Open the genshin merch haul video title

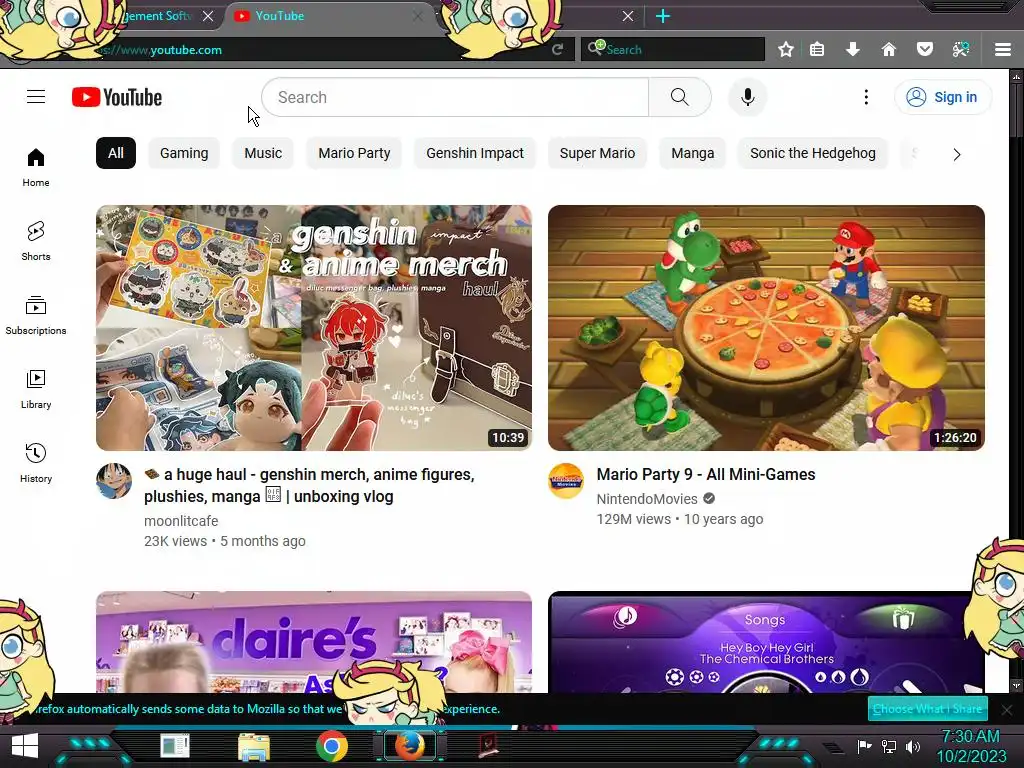[x=310, y=485]
